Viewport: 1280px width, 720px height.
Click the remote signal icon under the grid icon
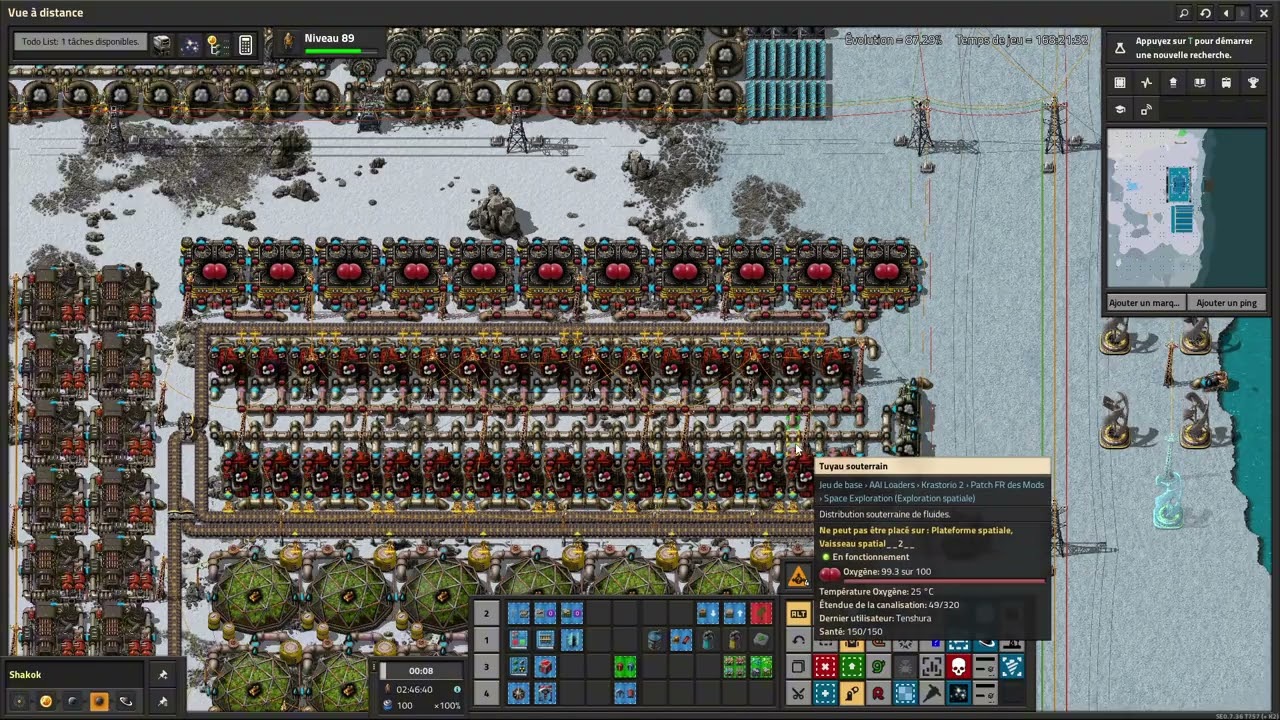tap(1146, 109)
